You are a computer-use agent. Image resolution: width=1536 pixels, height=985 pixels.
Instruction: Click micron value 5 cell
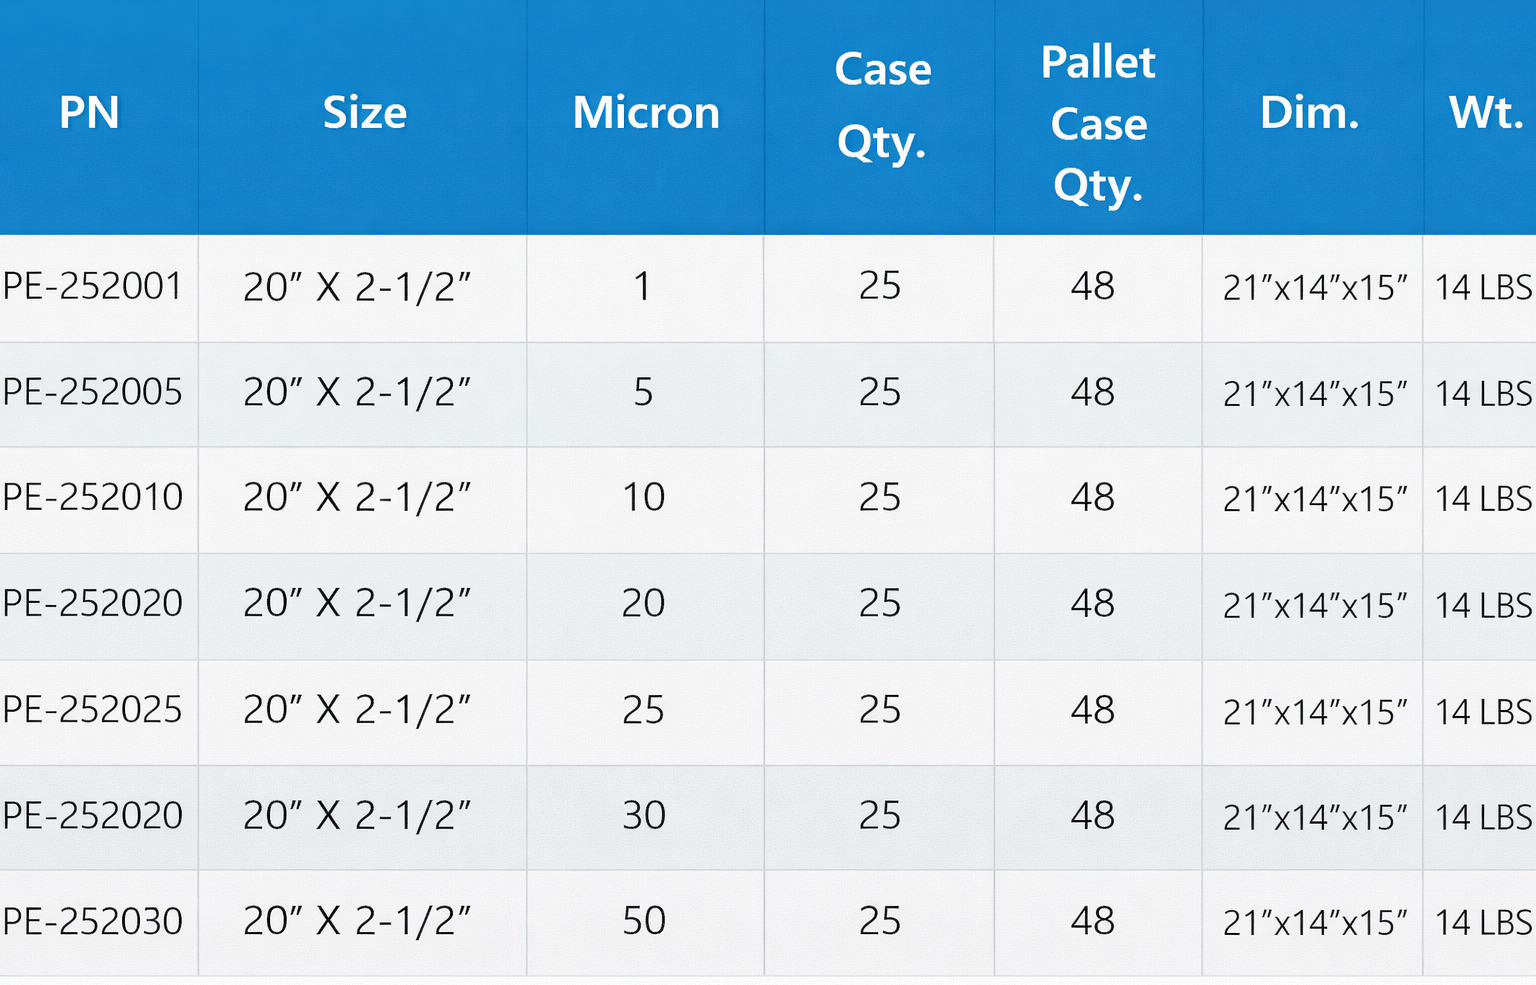(643, 392)
